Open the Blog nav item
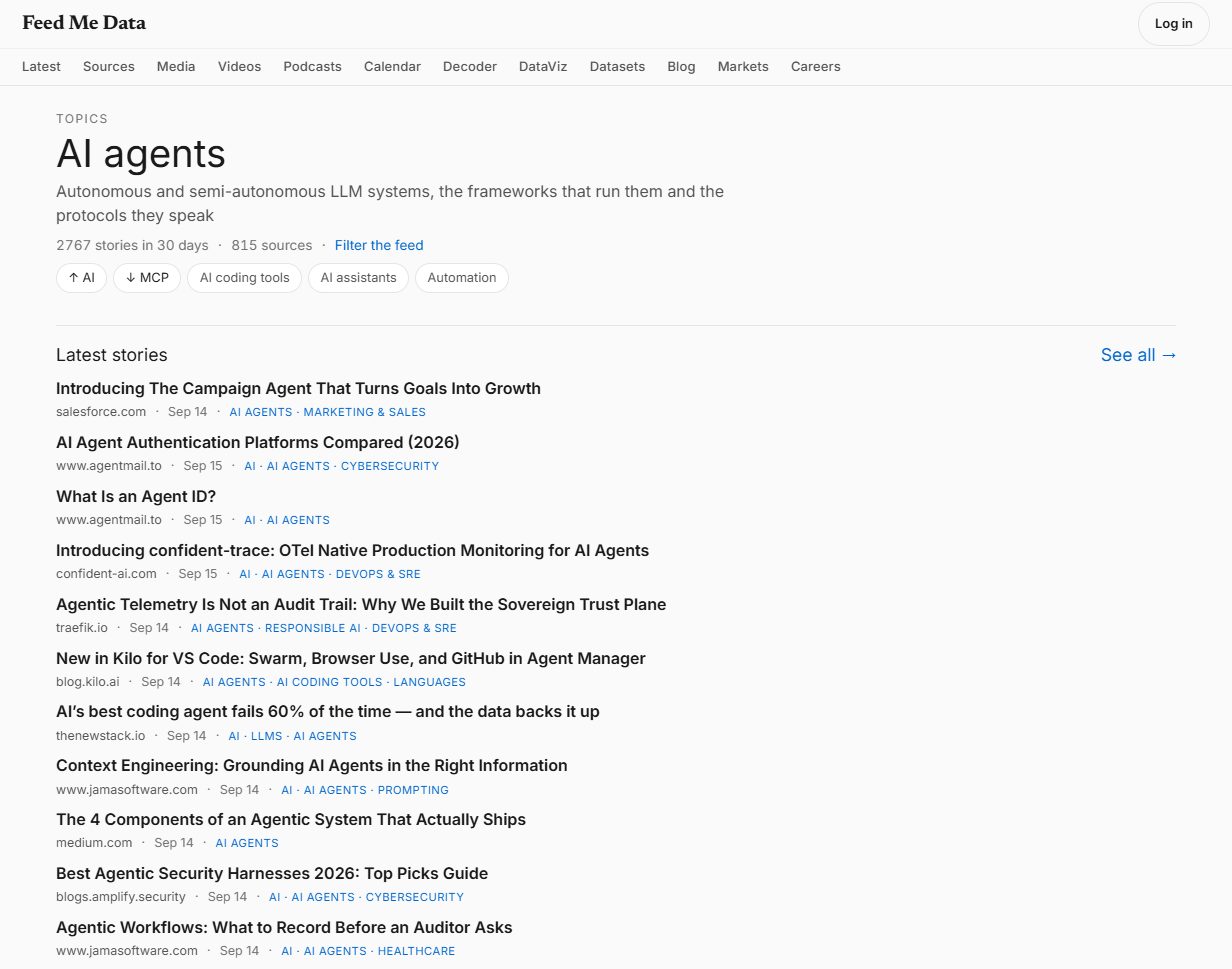1232x969 pixels. click(x=681, y=66)
